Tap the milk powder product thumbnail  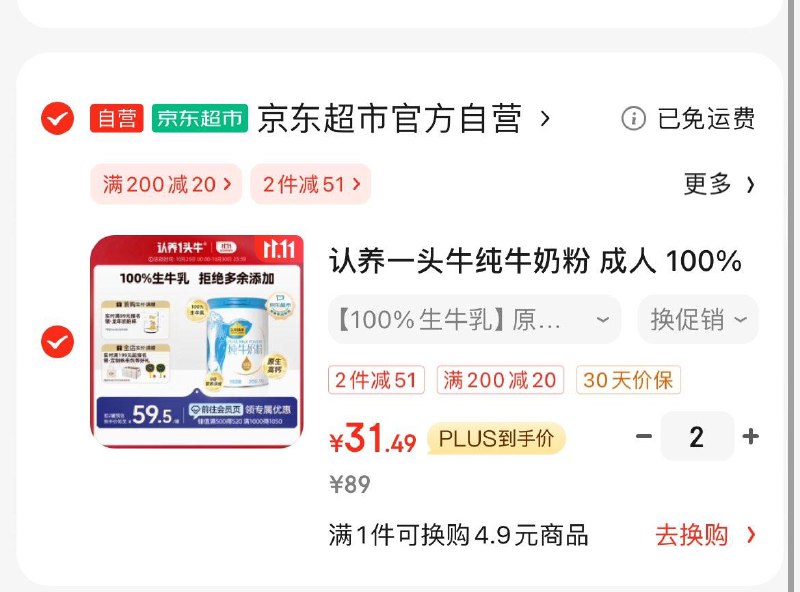(197, 341)
